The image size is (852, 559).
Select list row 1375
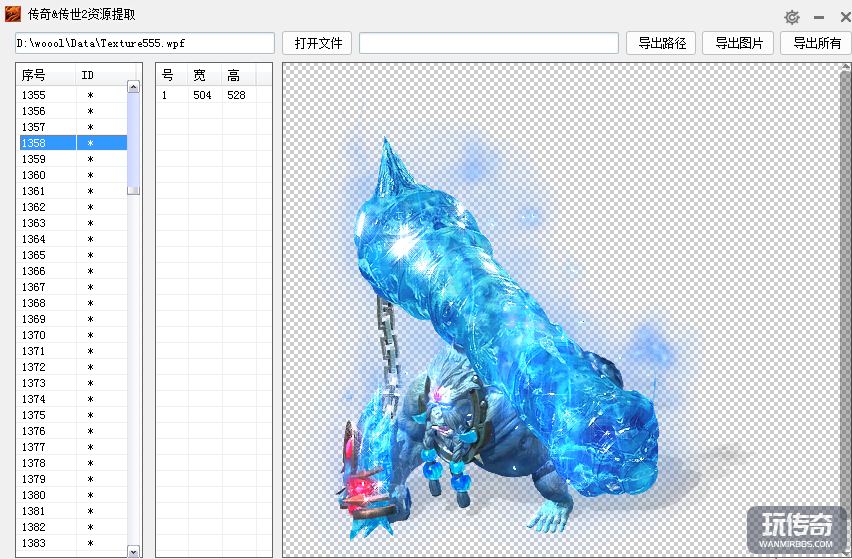coord(73,415)
